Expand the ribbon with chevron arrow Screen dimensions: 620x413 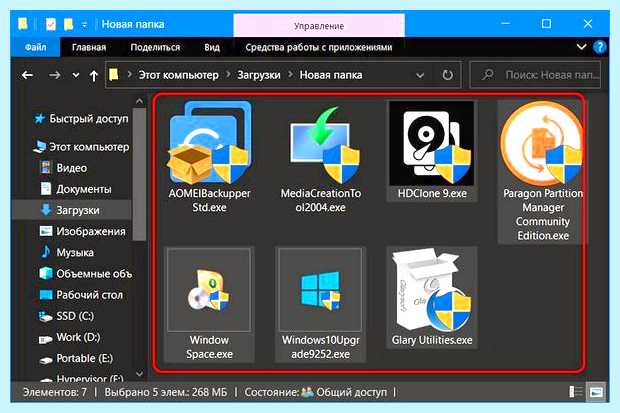[581, 47]
